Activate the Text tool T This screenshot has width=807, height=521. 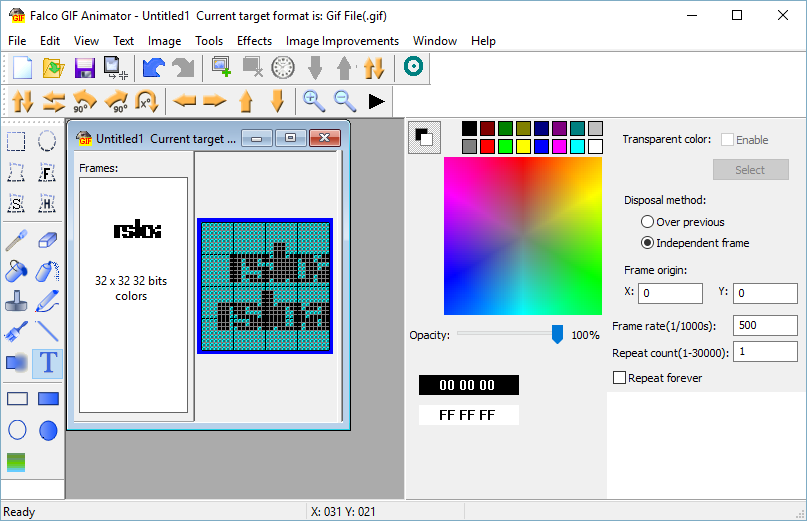(x=48, y=363)
